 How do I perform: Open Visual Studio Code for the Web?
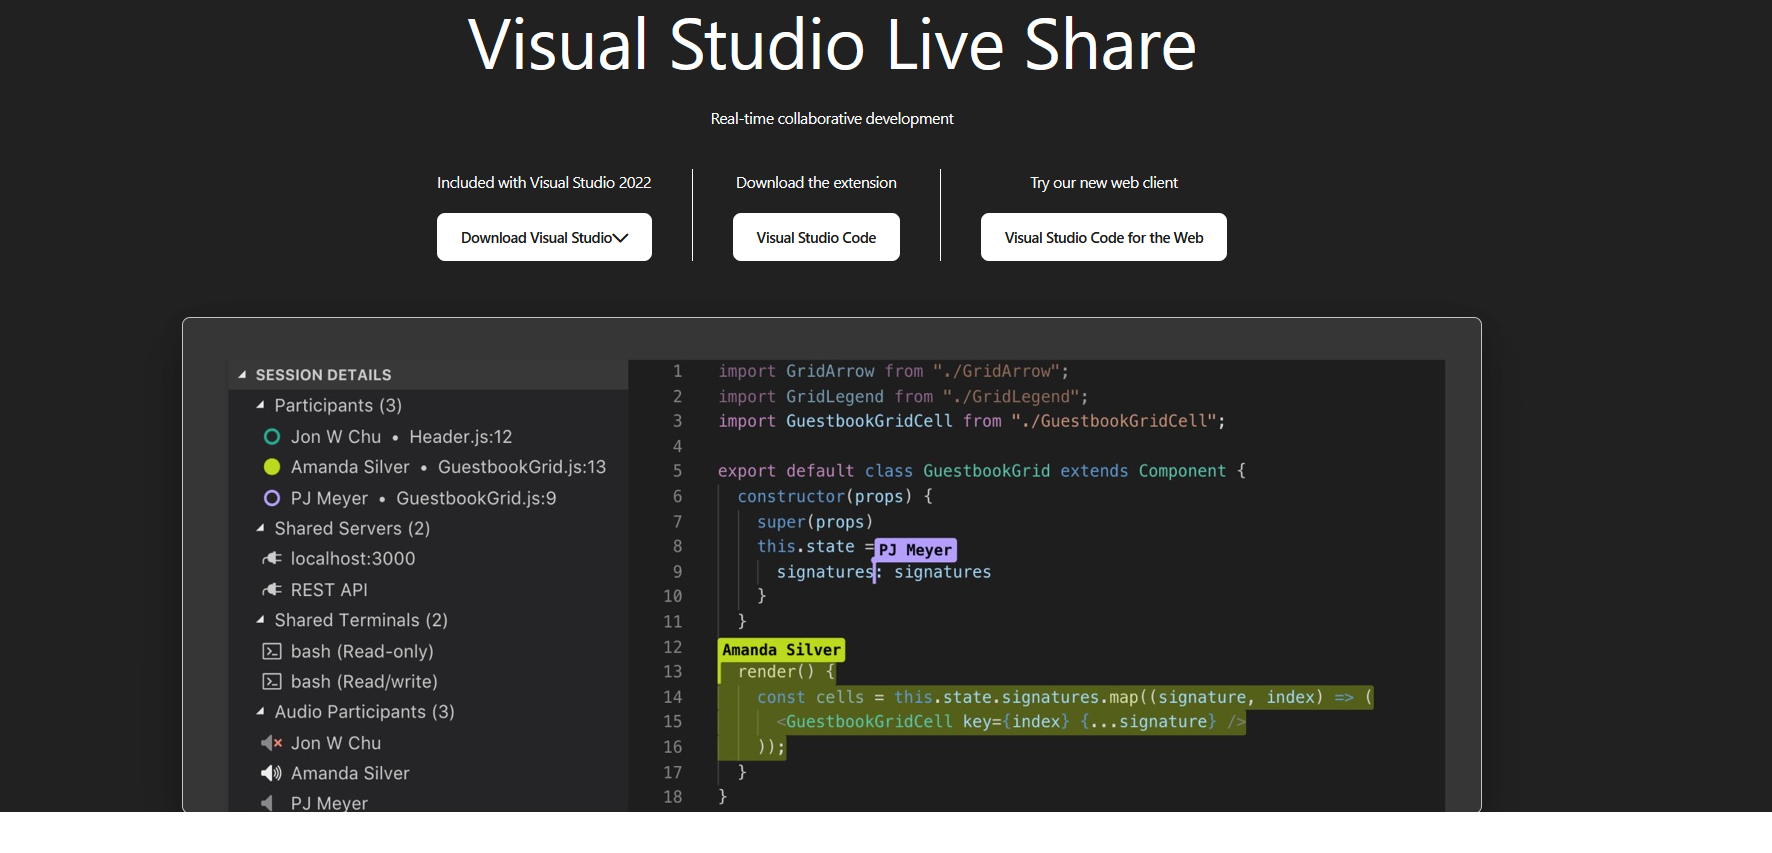tap(1104, 237)
